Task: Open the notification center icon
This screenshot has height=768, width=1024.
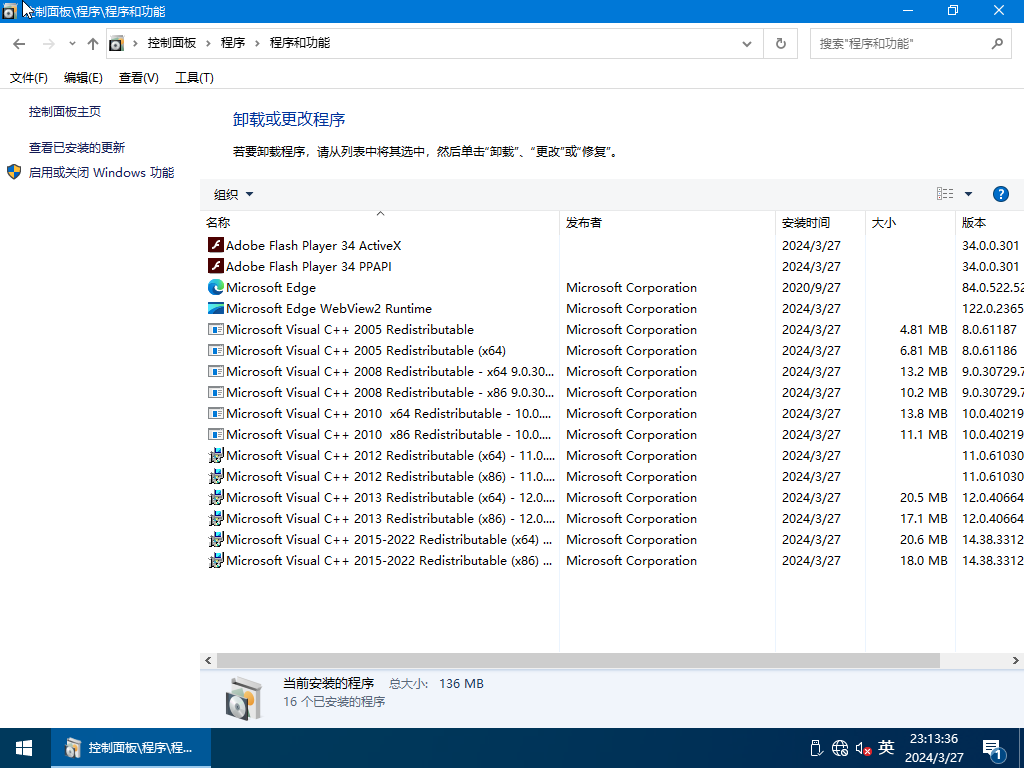Action: tap(993, 749)
